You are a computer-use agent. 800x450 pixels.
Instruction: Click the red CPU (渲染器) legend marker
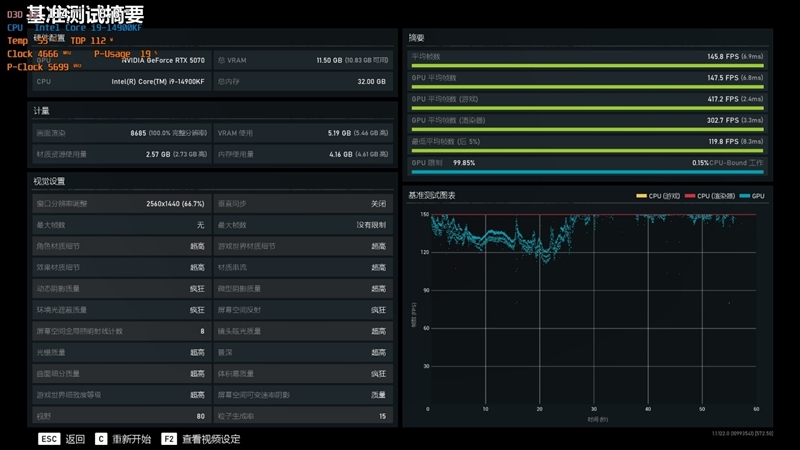(689, 196)
